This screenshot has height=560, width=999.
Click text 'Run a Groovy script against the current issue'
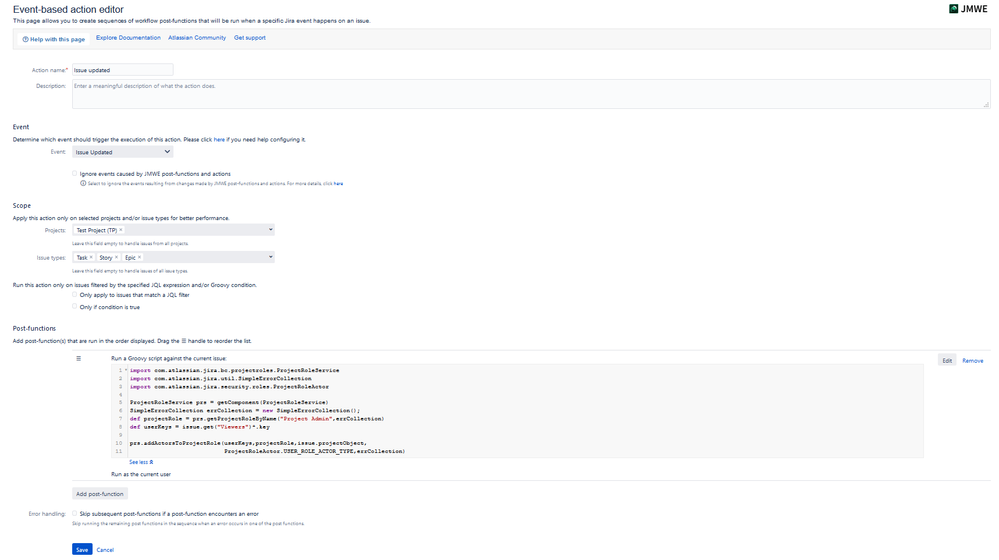coord(169,359)
